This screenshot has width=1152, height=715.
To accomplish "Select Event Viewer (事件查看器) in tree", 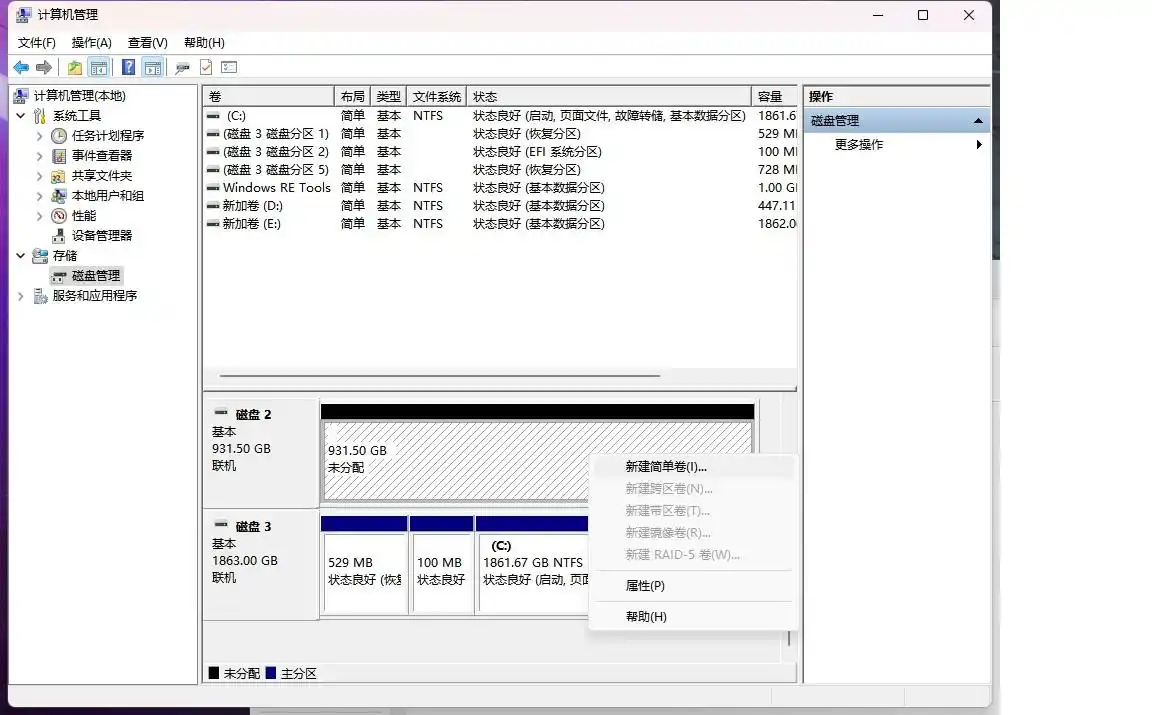I will click(x=101, y=156).
